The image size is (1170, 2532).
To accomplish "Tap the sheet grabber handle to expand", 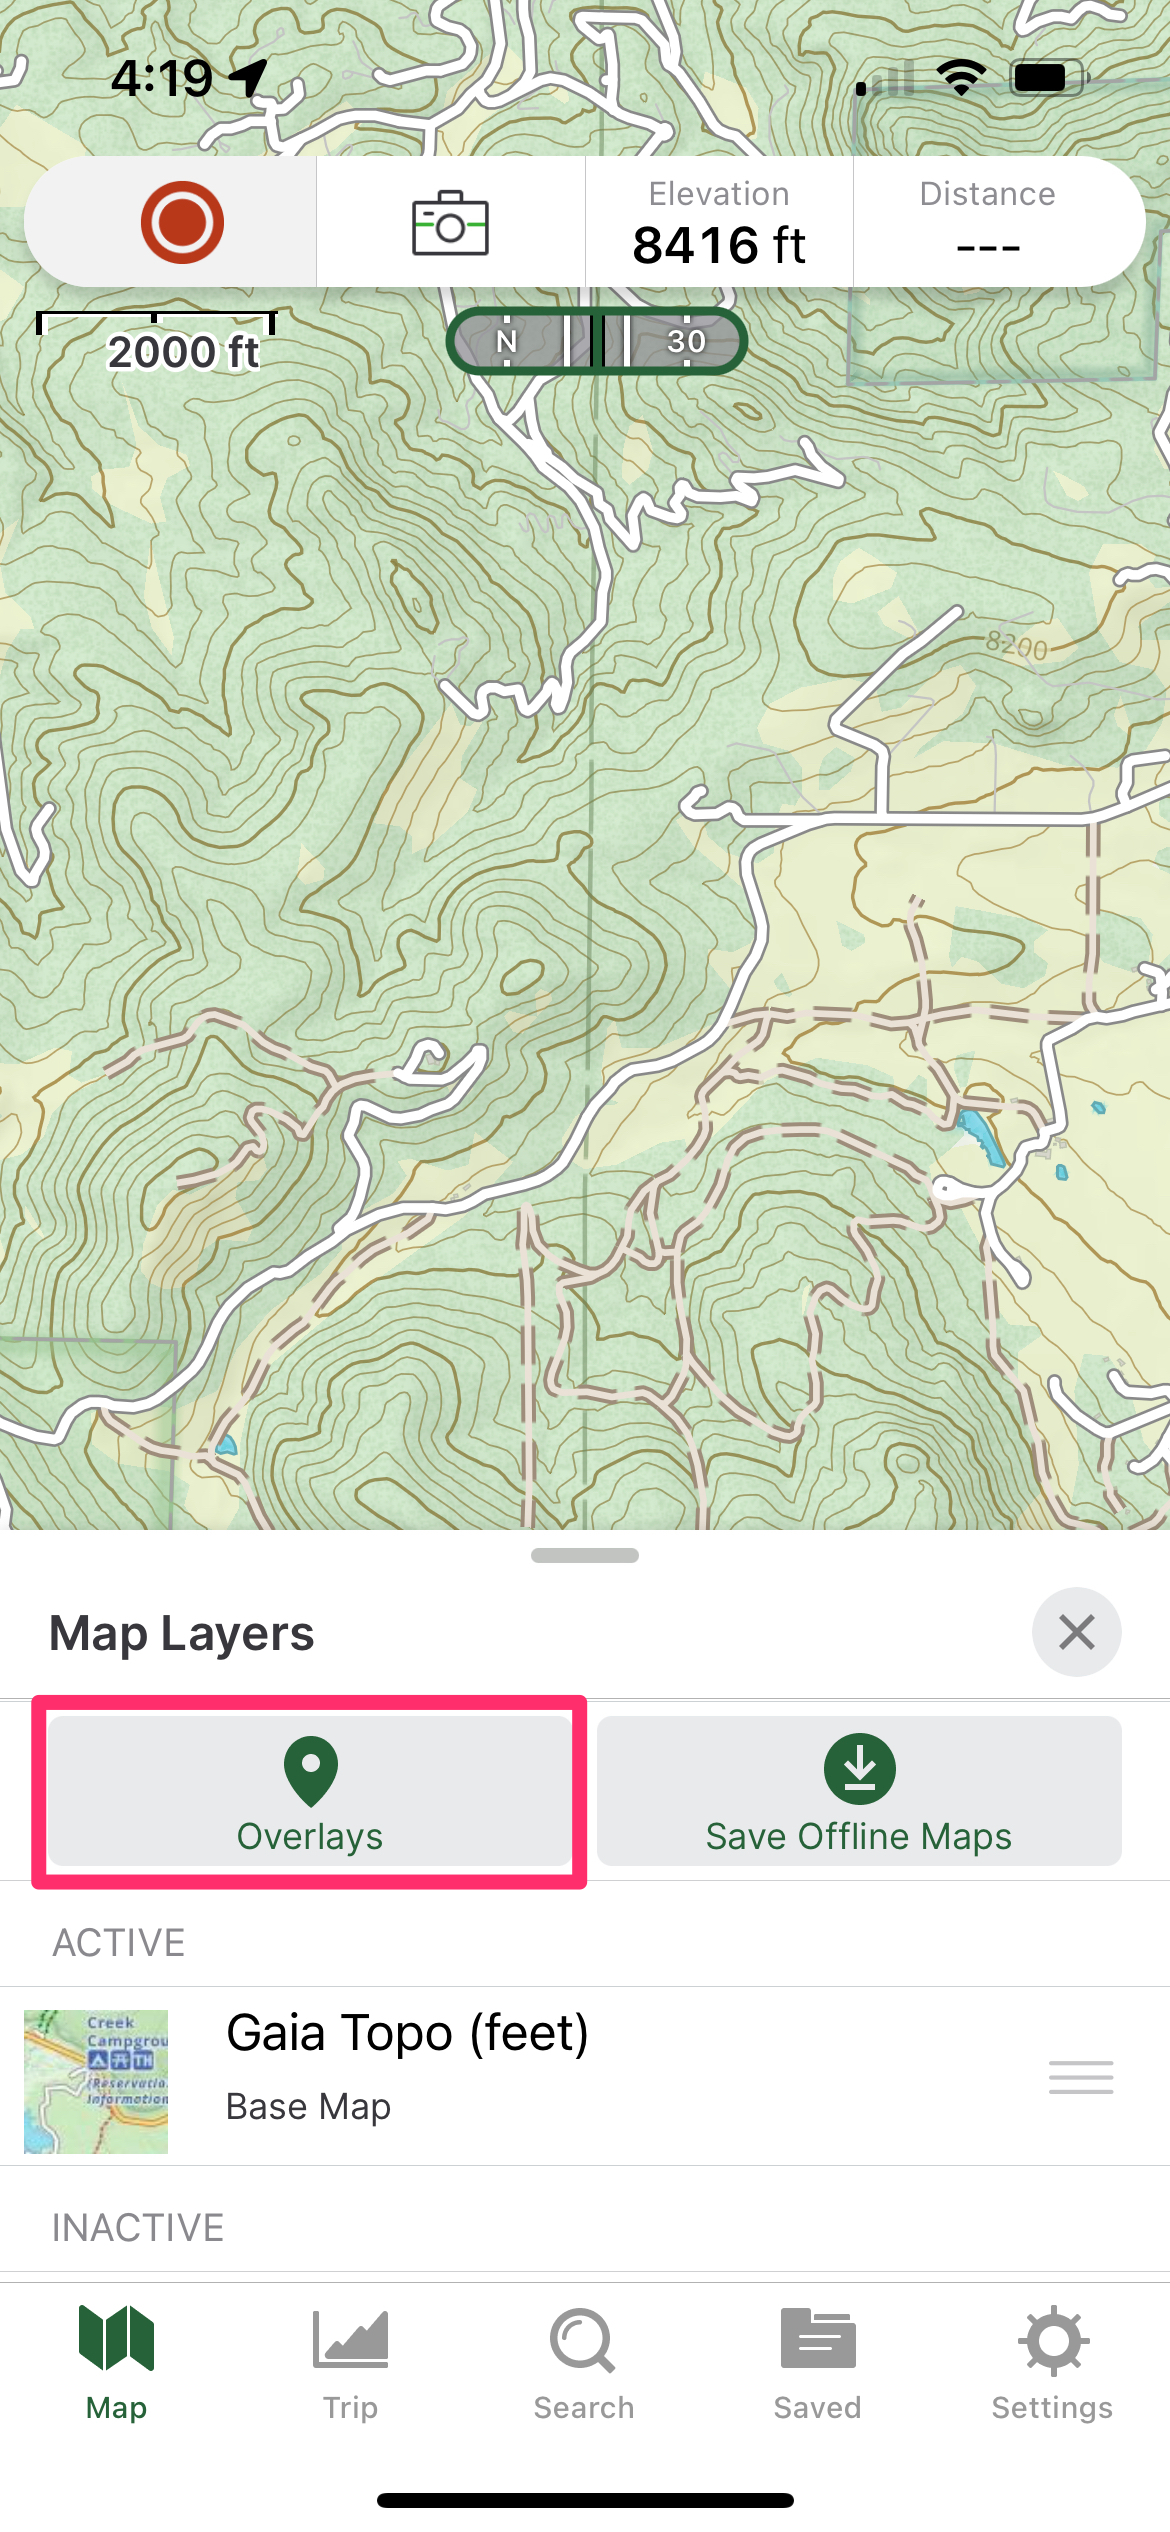I will coord(585,1556).
